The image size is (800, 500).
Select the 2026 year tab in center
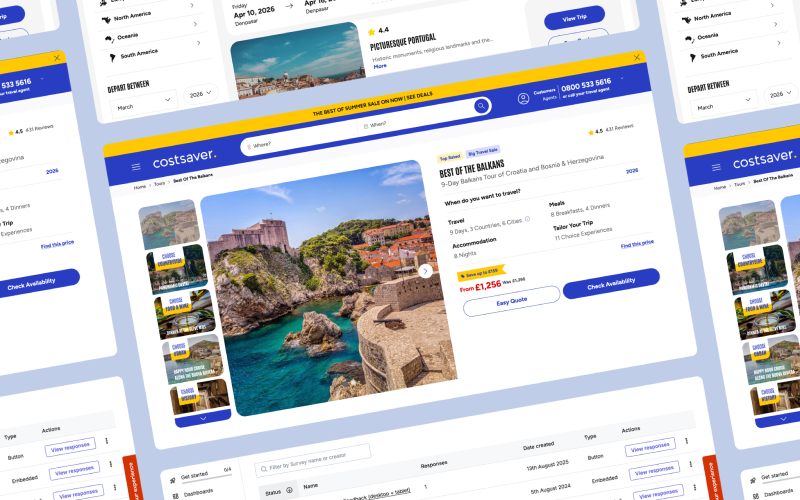tap(631, 171)
